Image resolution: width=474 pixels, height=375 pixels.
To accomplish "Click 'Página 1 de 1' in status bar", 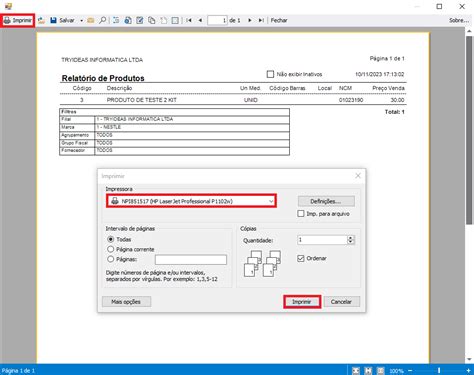I will tap(18, 371).
